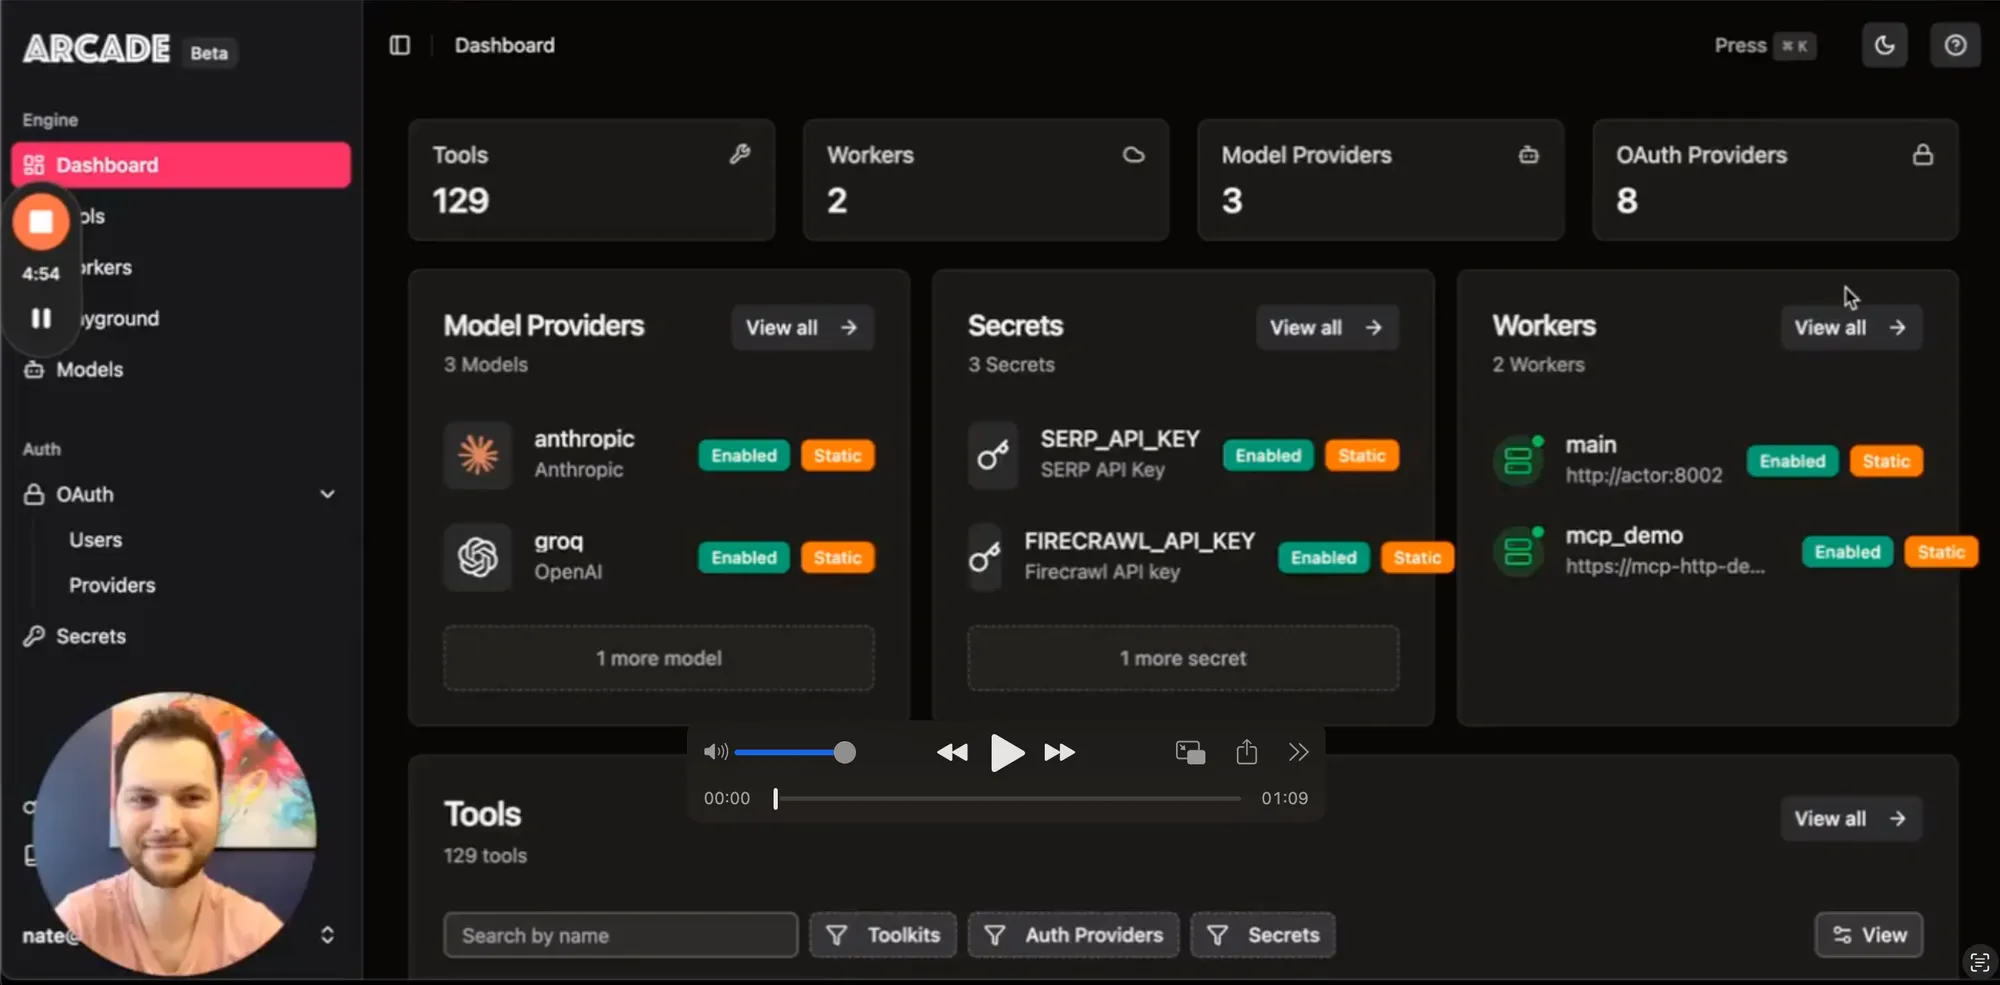The width and height of the screenshot is (2000, 985).
Task: Collapse the OAuth sidebar section
Action: [x=327, y=494]
